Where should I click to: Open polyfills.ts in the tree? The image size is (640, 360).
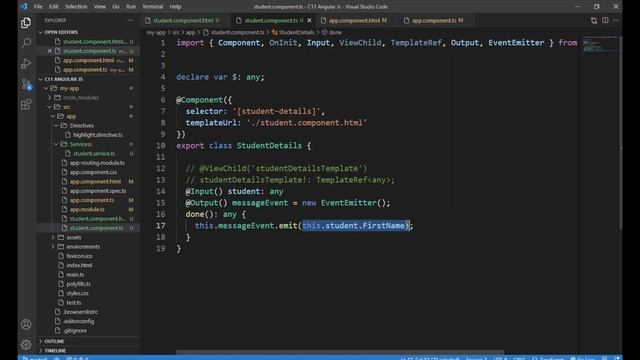[x=78, y=284]
